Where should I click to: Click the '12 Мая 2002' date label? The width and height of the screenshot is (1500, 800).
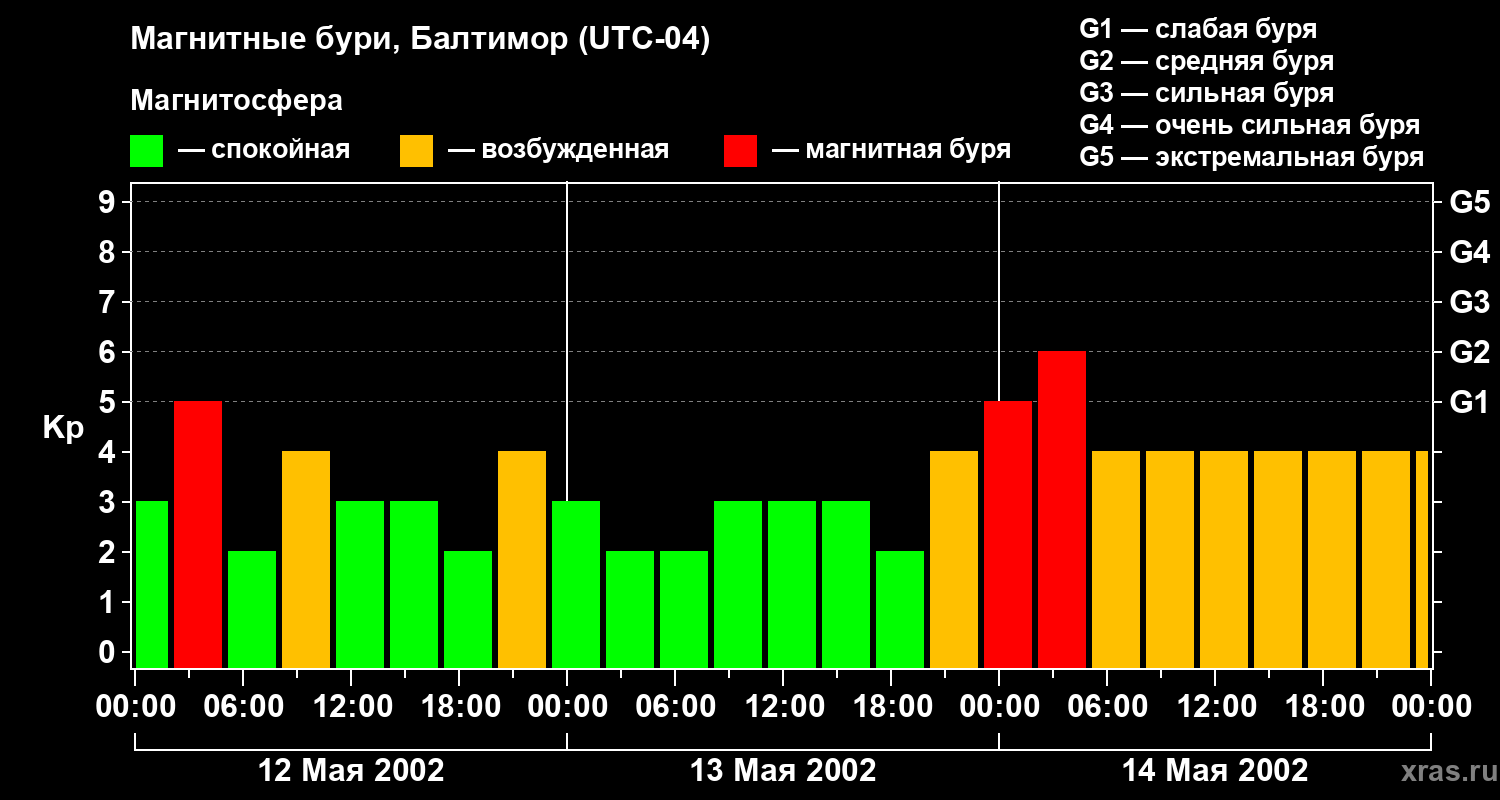351,771
